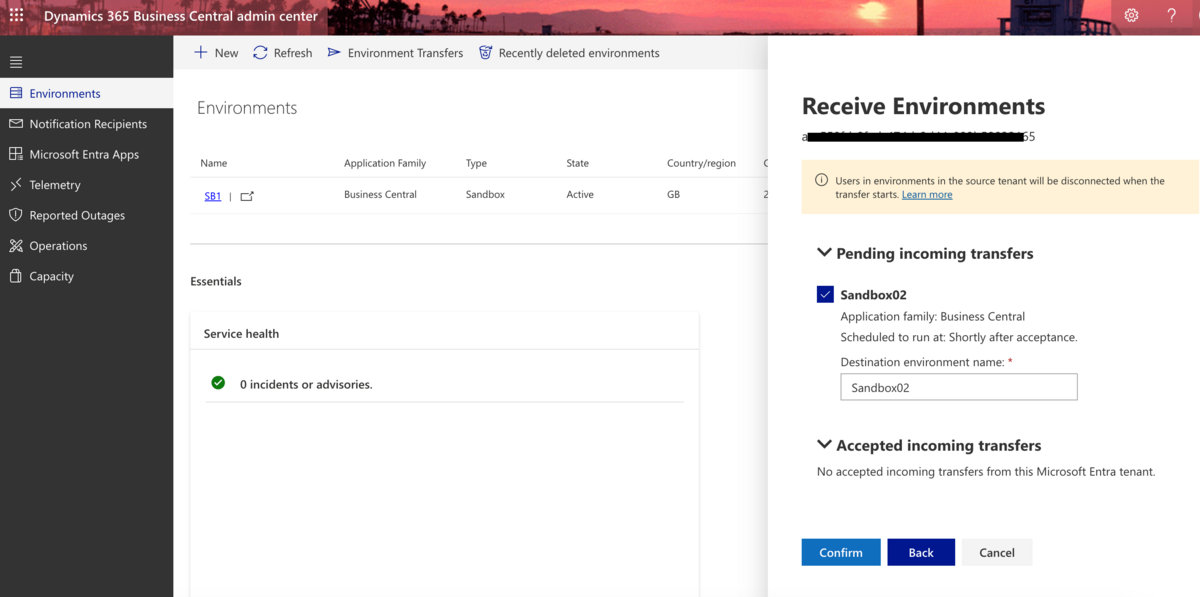Follow the Learn more link
Viewport: 1200px width, 597px height.
[927, 195]
